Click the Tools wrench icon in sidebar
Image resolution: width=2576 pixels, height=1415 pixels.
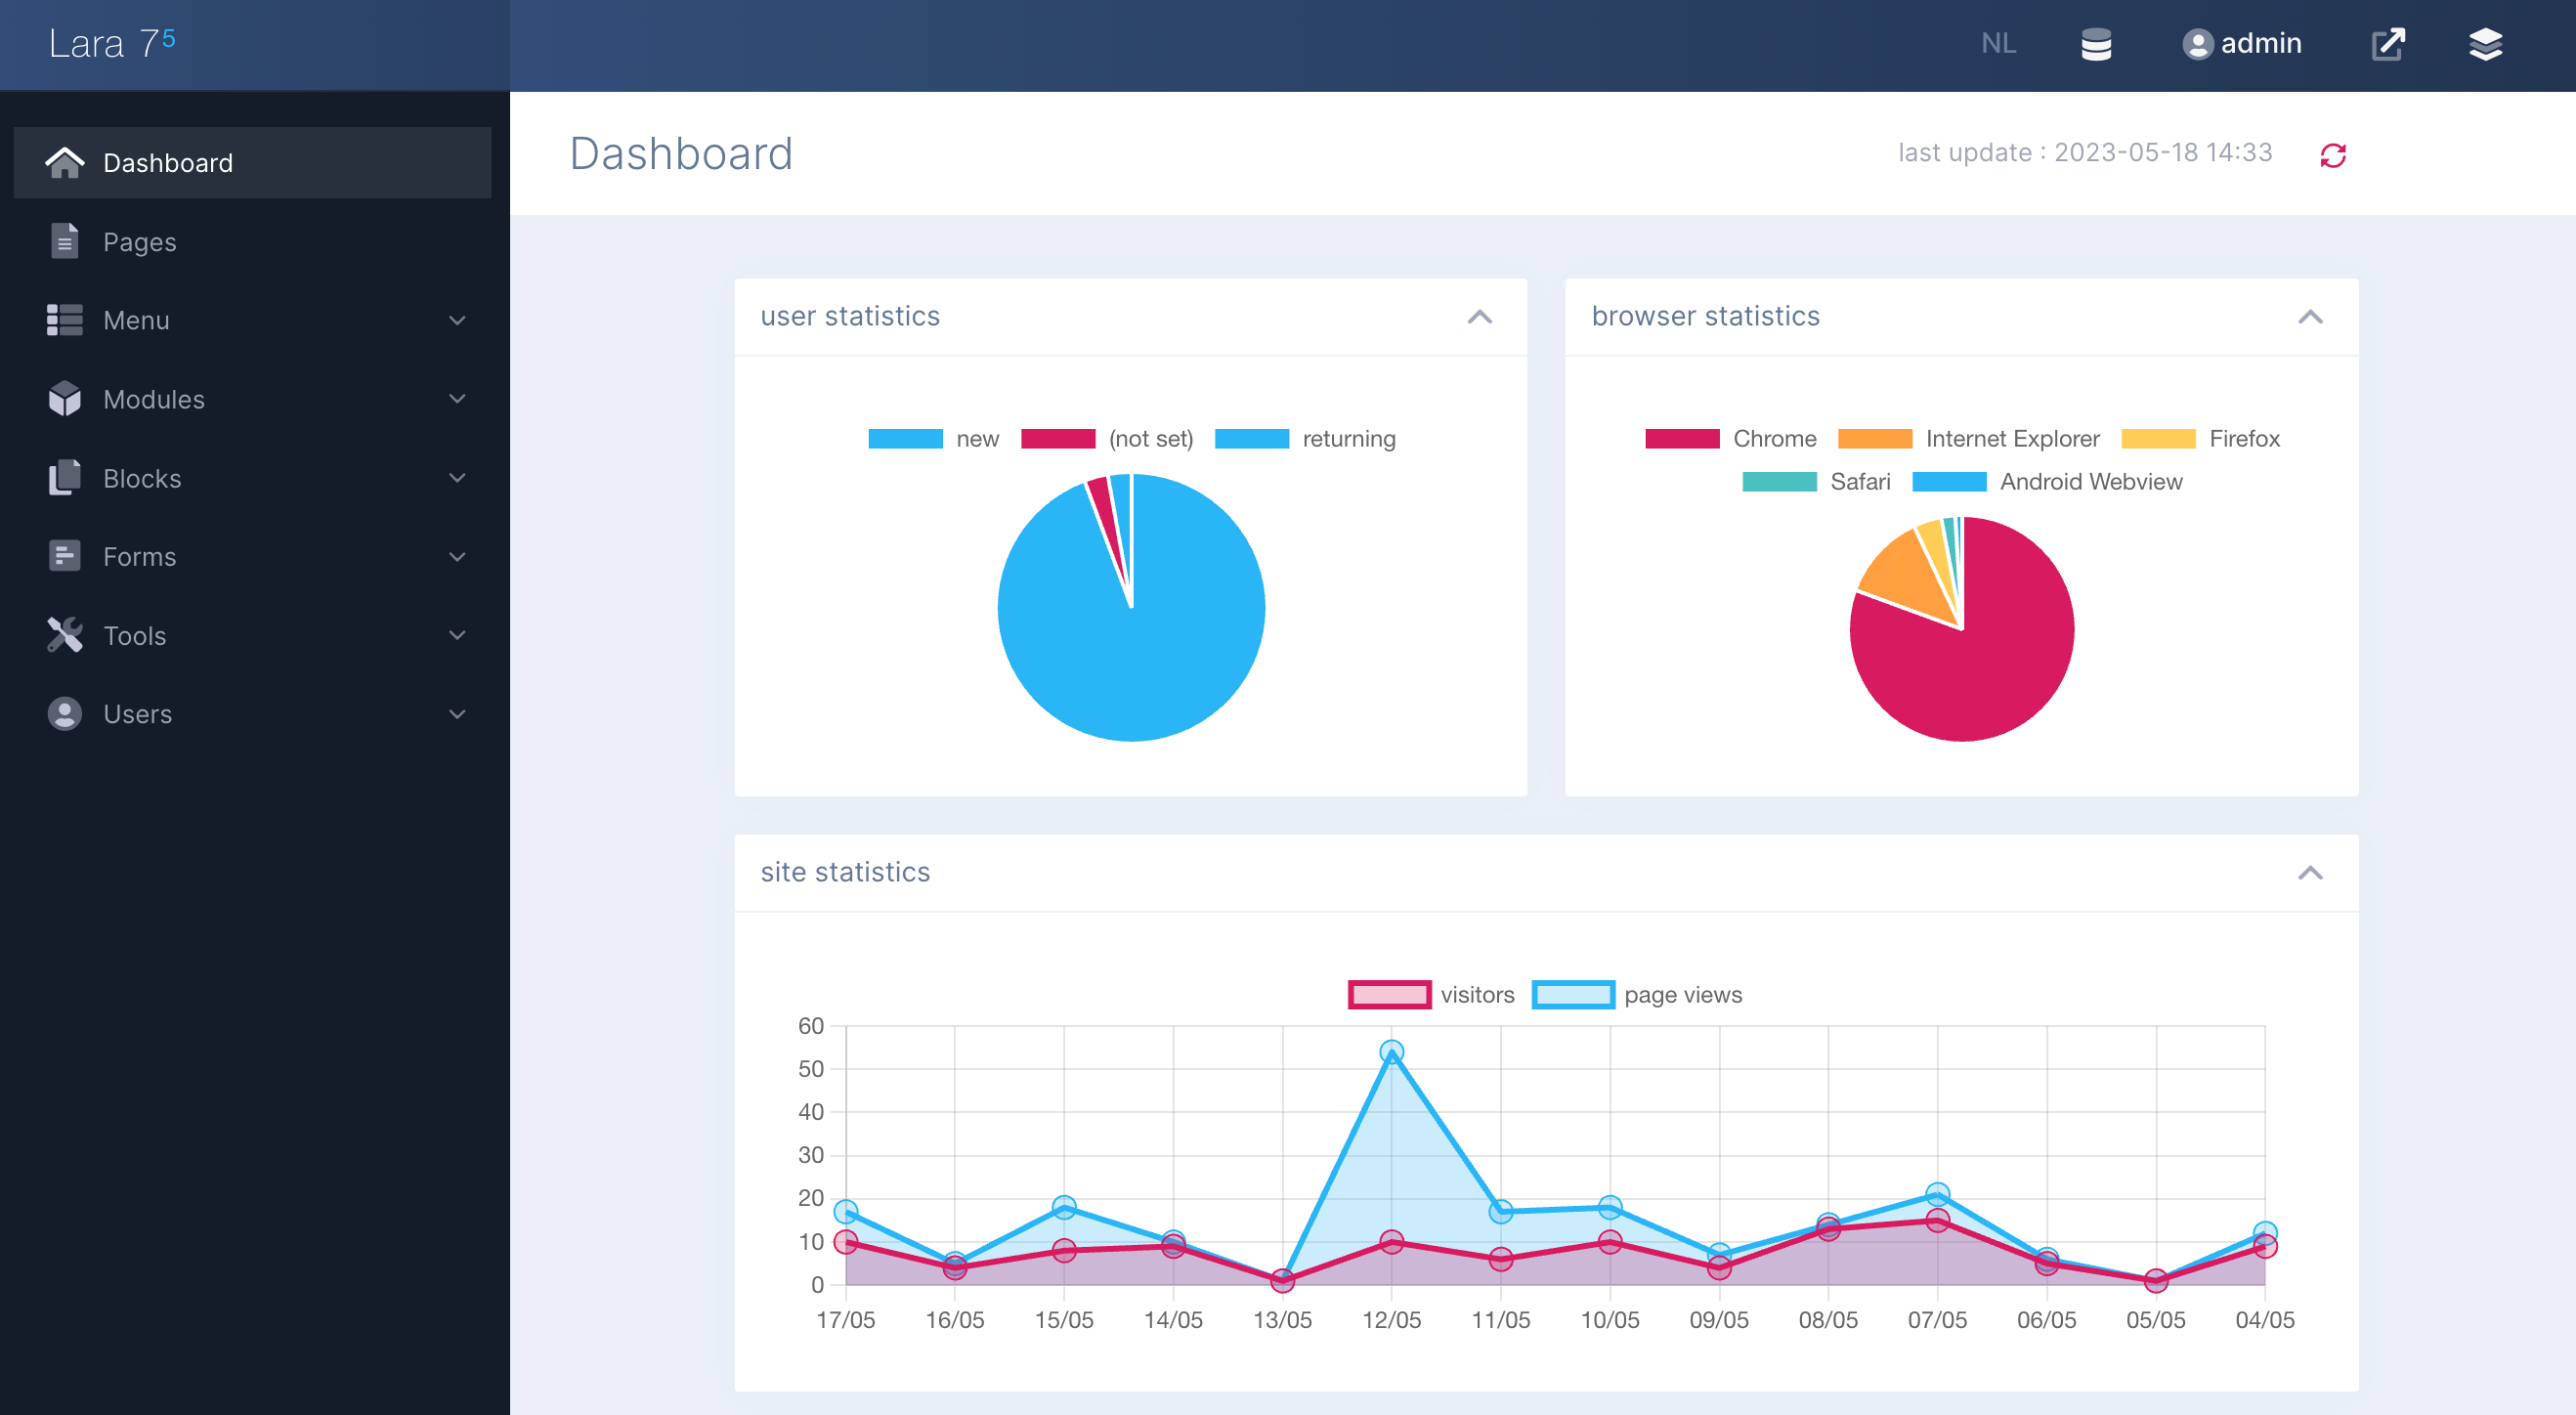[65, 635]
